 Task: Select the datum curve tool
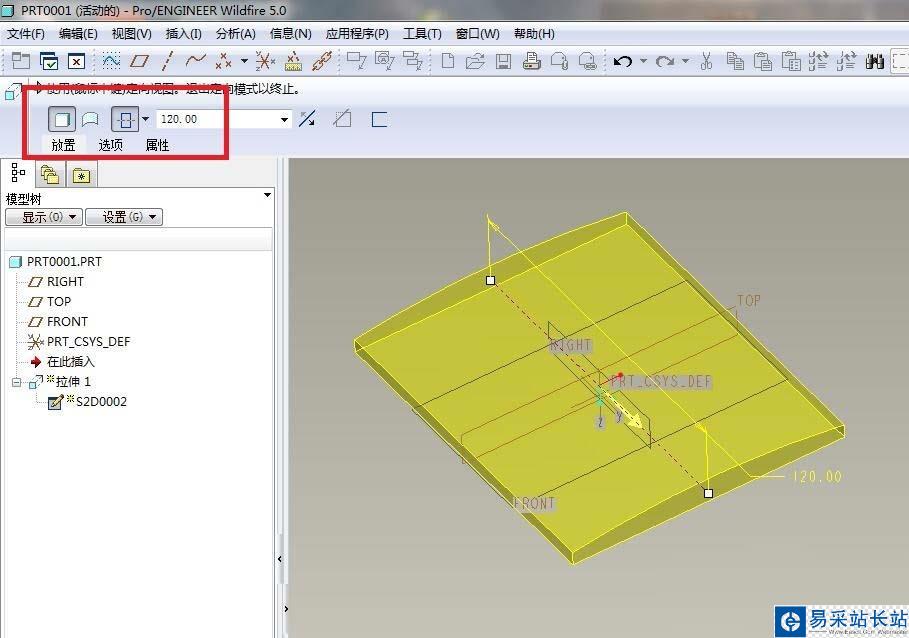point(196,60)
